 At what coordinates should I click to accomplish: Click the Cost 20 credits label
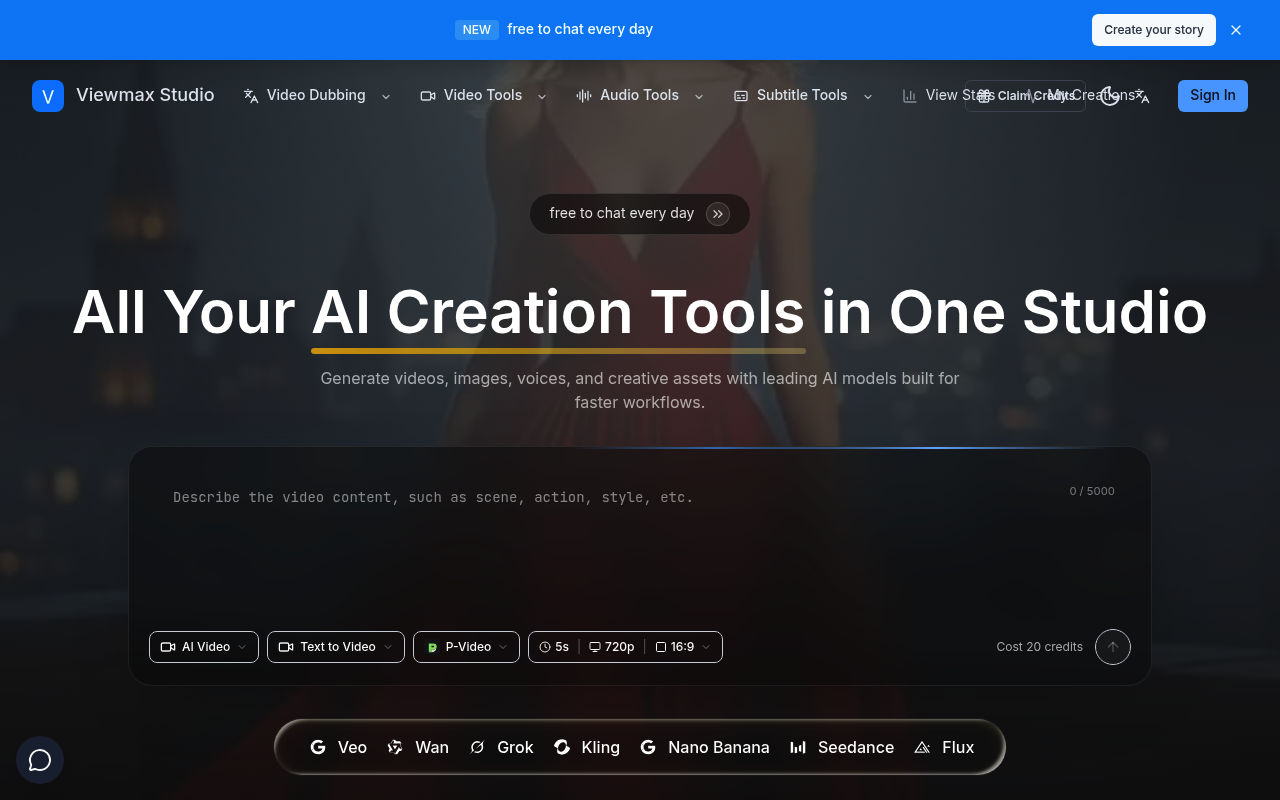click(x=1040, y=647)
